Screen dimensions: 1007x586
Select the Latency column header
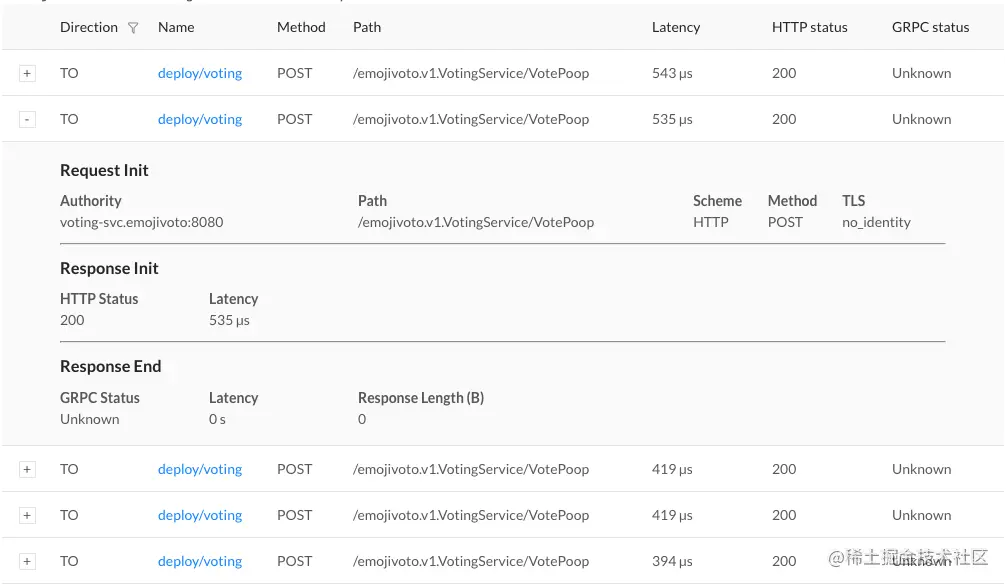tap(676, 27)
